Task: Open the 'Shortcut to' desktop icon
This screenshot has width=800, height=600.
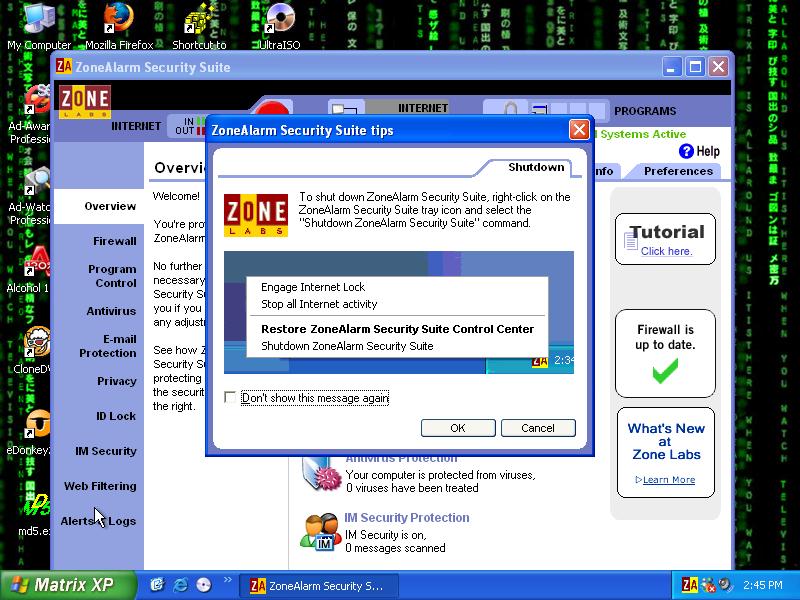Action: click(199, 26)
